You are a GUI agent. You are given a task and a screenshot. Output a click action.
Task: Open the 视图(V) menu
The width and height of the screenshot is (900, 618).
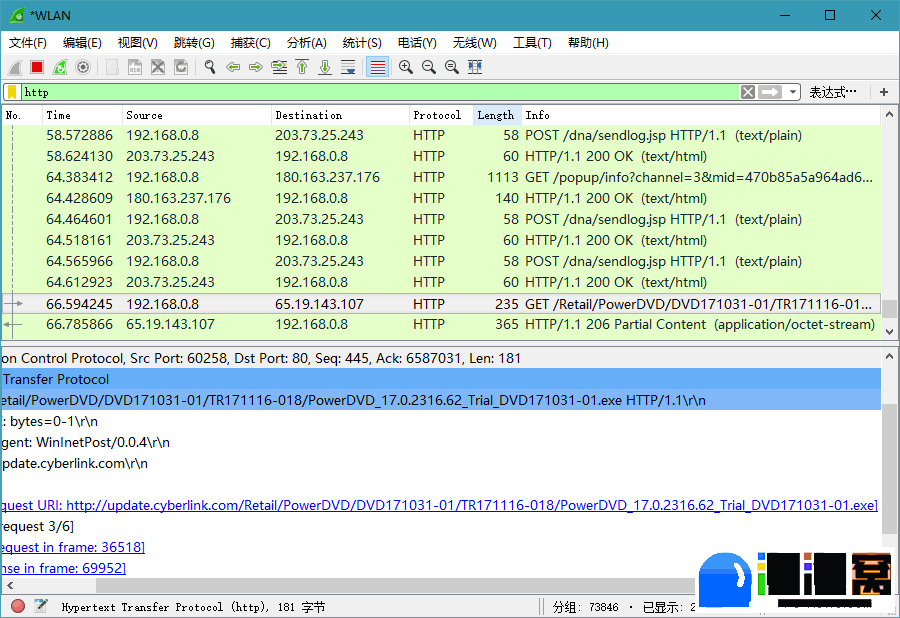click(x=138, y=43)
